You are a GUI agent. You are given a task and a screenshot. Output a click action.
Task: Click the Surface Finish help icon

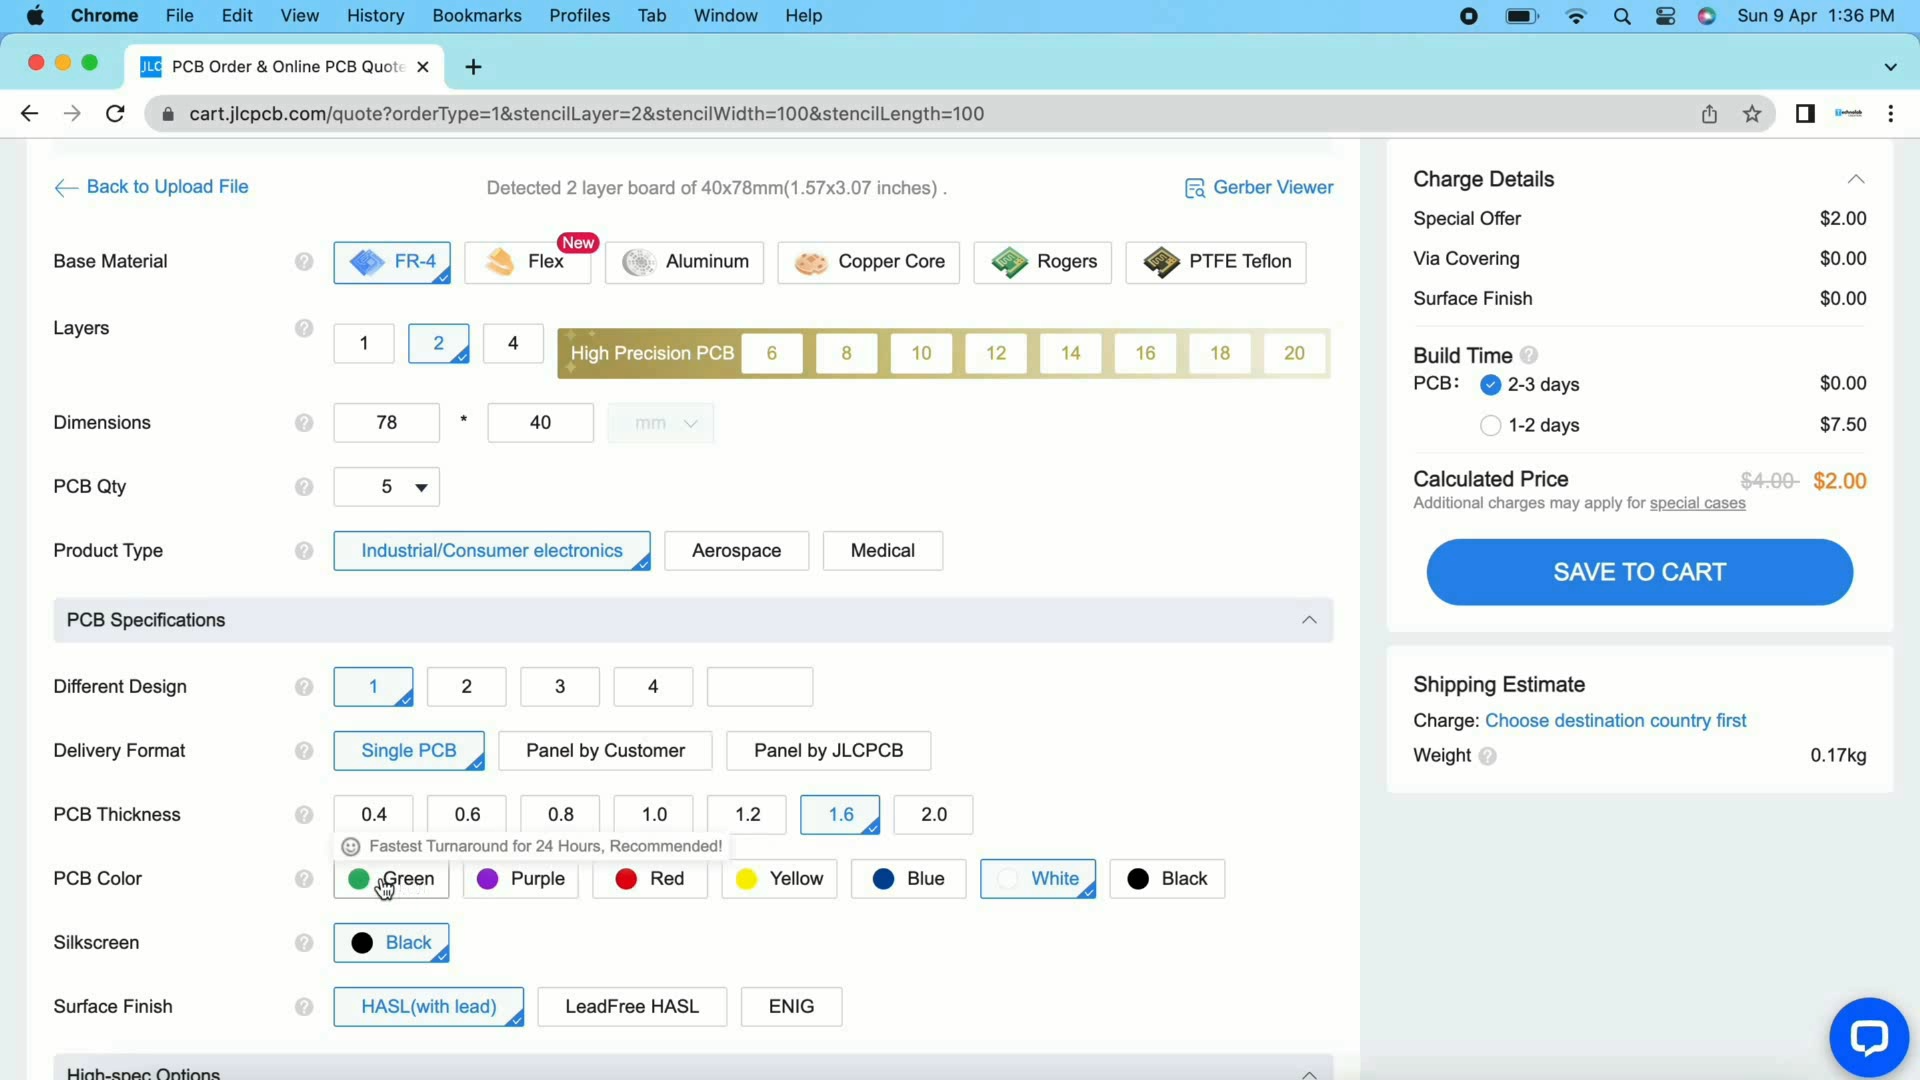pyautogui.click(x=304, y=1007)
